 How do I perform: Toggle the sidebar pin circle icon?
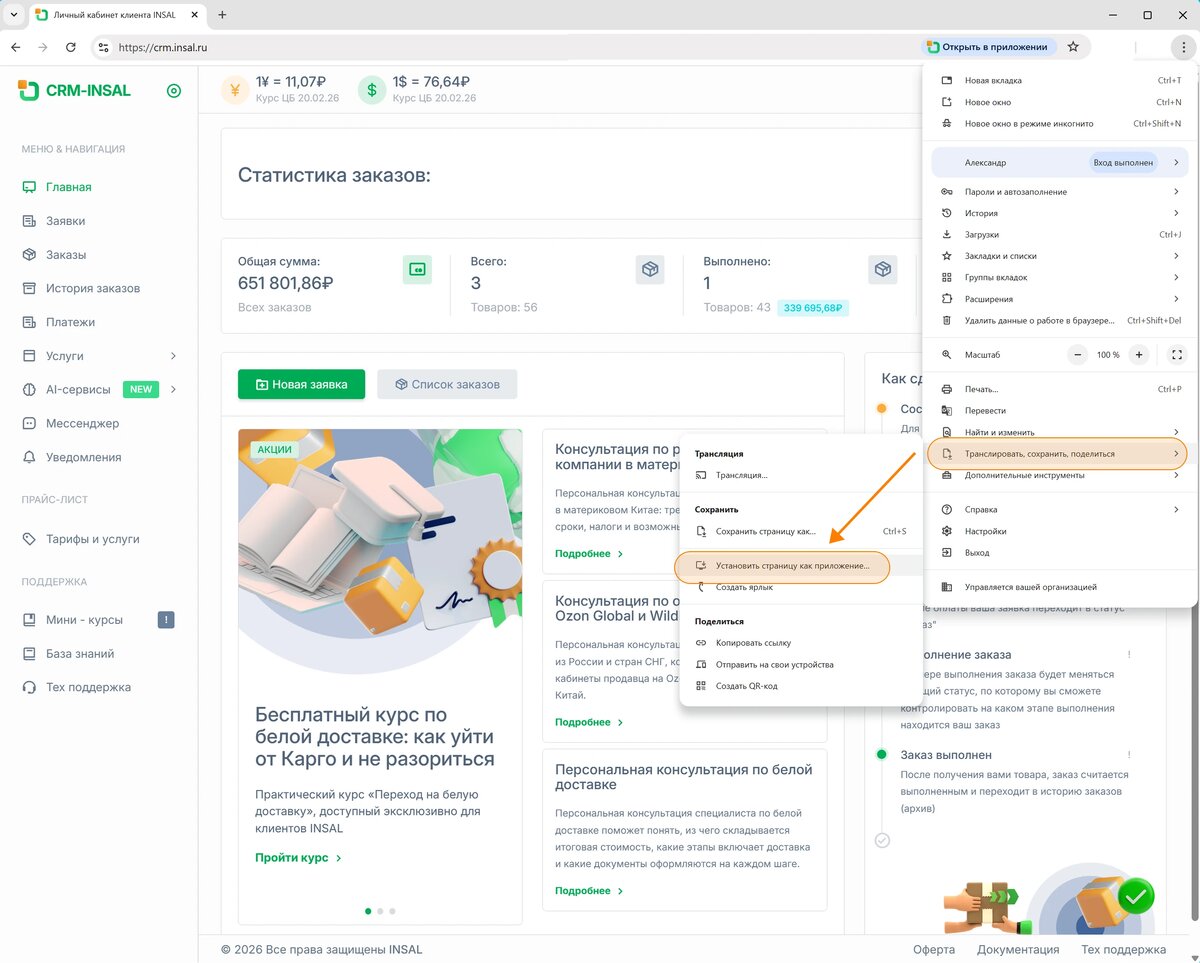tap(174, 91)
